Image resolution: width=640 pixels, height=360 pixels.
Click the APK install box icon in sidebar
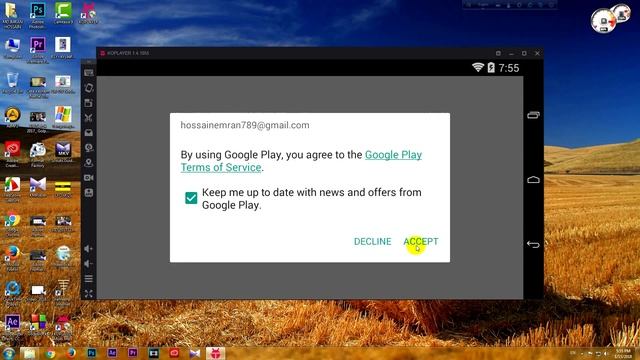pyautogui.click(x=89, y=133)
